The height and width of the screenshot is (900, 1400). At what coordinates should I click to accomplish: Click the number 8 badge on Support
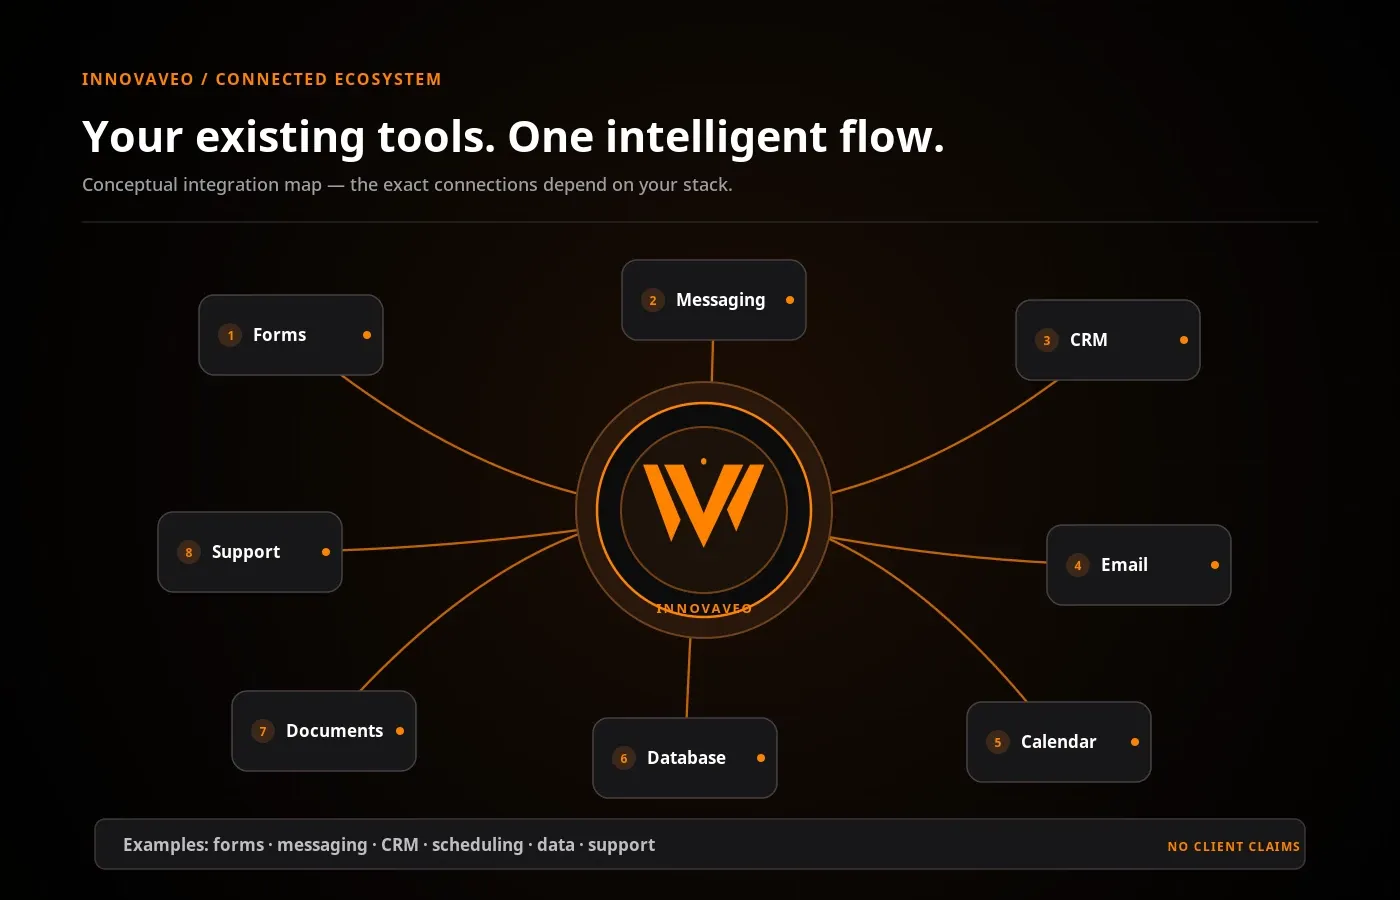pyautogui.click(x=189, y=552)
